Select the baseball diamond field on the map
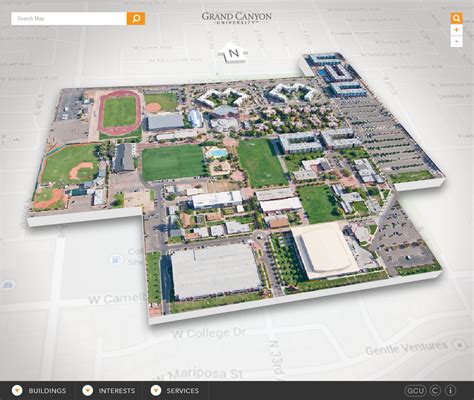Viewport: 474px width, 400px height. (71, 165)
